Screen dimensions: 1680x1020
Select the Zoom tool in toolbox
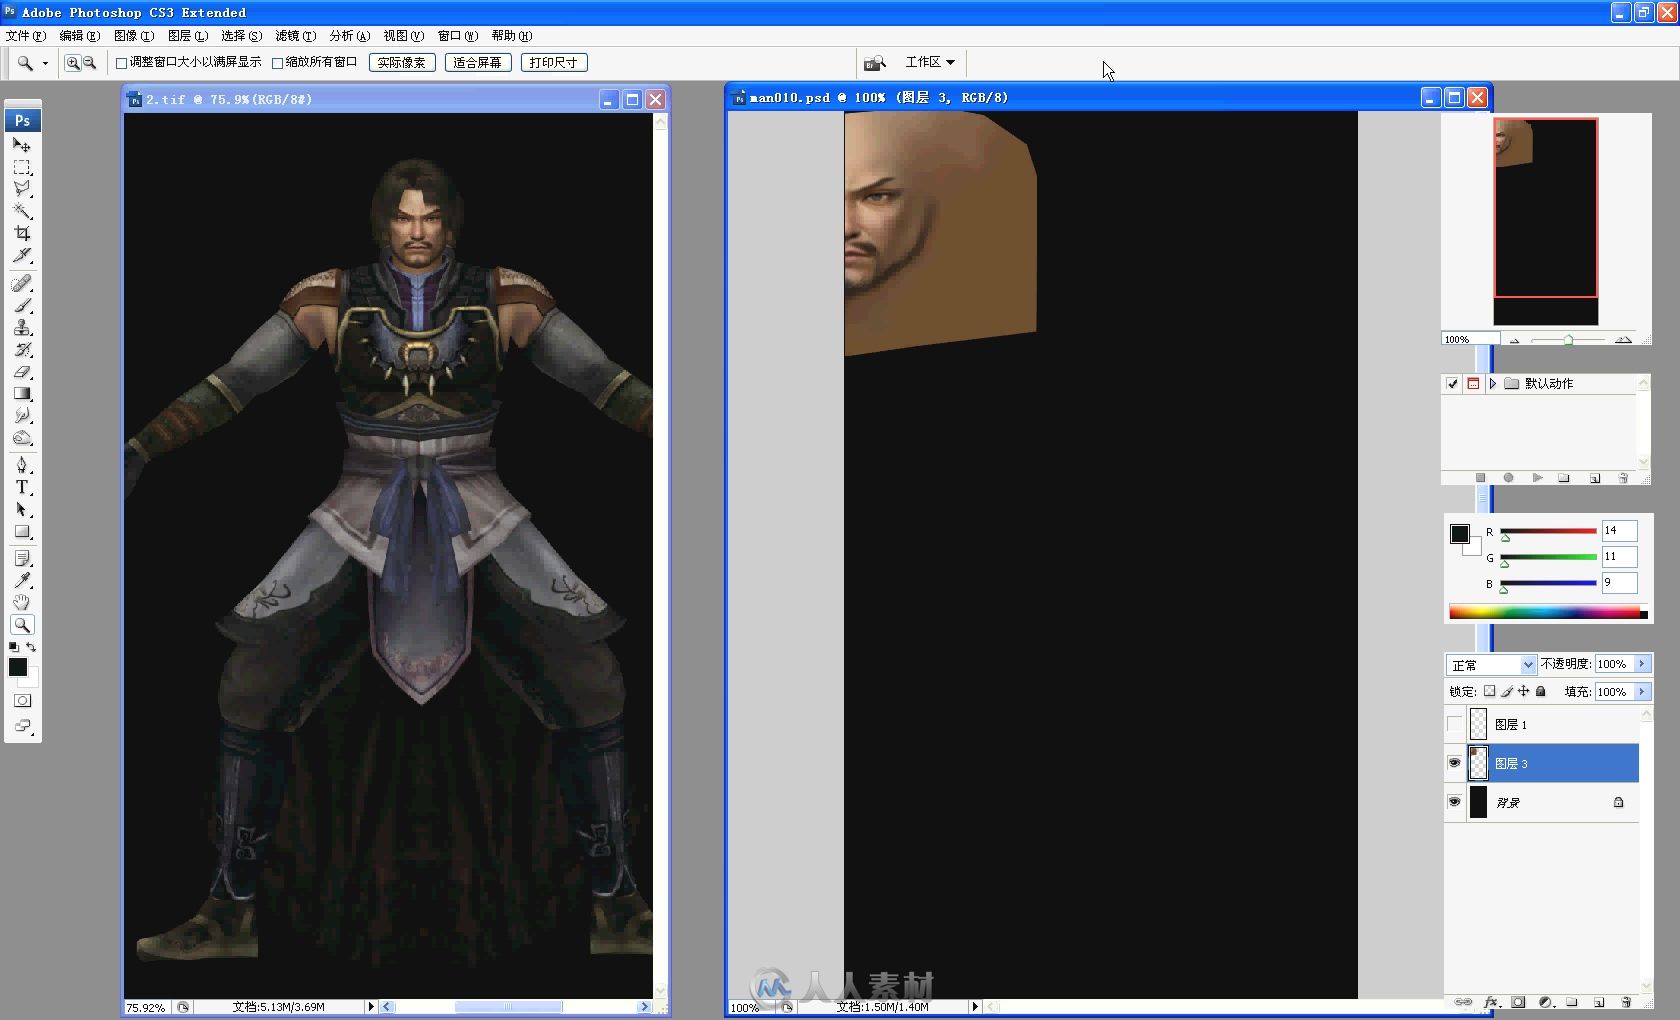click(22, 625)
